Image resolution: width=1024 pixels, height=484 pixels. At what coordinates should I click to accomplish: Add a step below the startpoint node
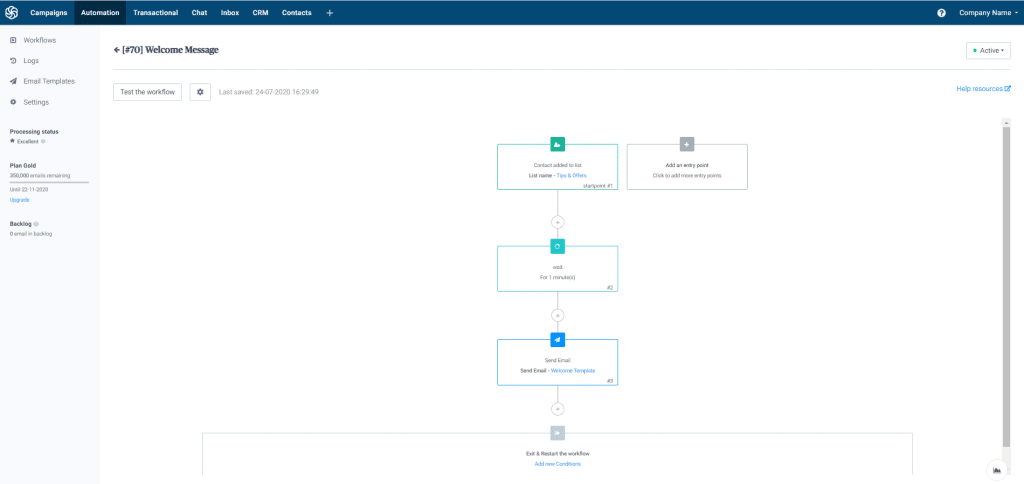(x=557, y=222)
